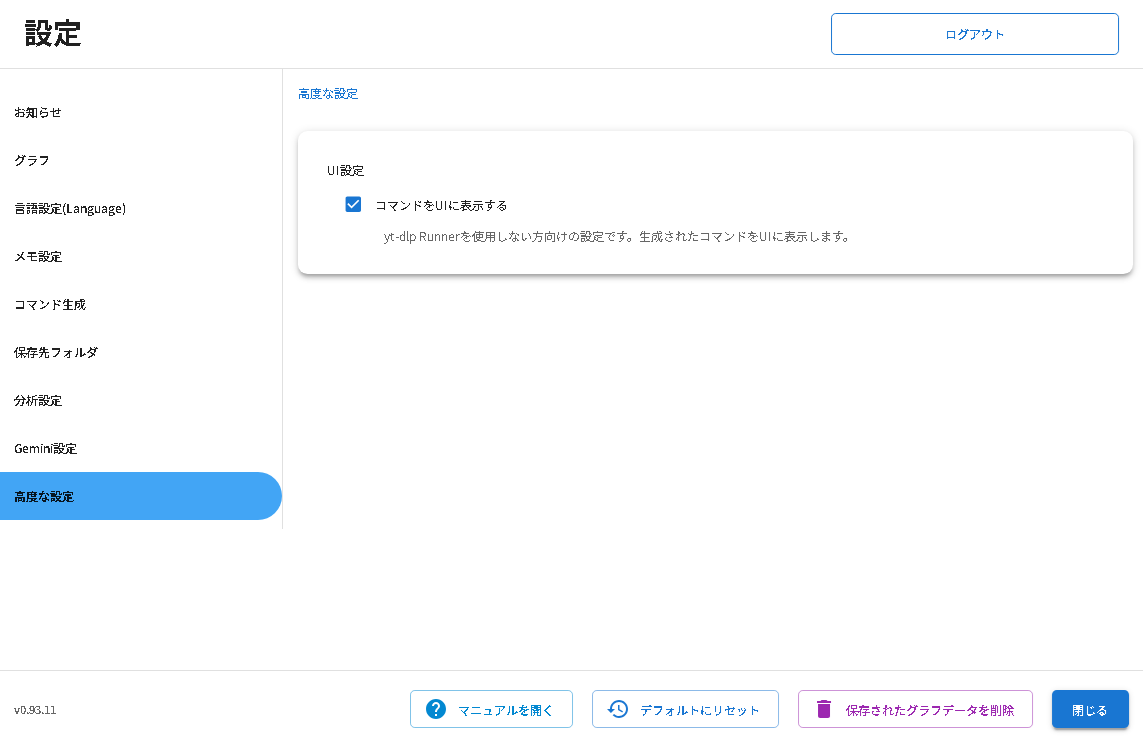Image resolution: width=1143 pixels, height=742 pixels.
Task: Click the マニュアルを開く button label
Action: point(505,710)
